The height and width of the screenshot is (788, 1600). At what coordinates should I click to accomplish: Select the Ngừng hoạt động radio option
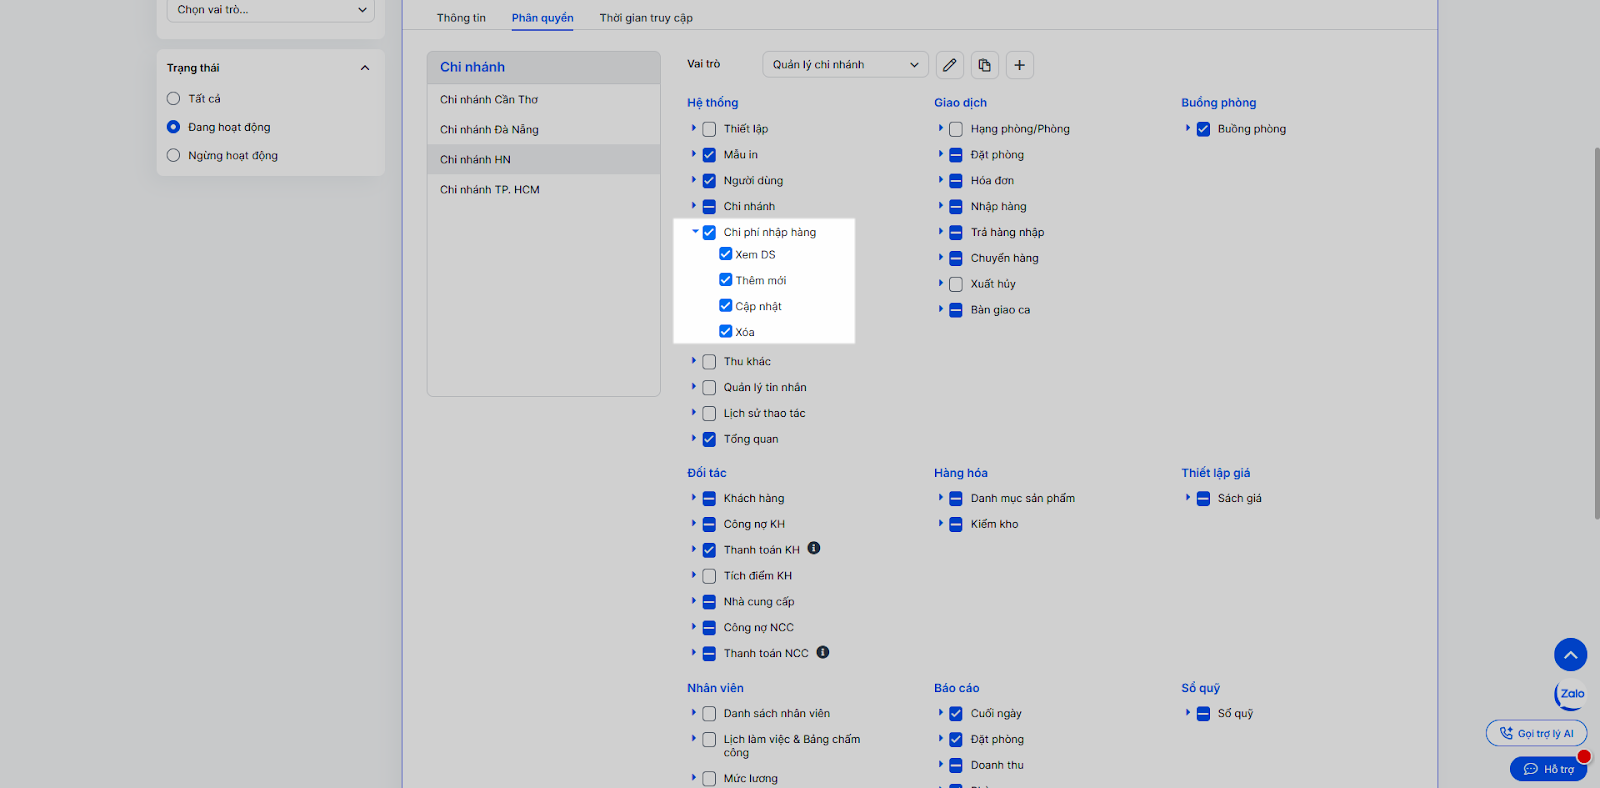(174, 155)
